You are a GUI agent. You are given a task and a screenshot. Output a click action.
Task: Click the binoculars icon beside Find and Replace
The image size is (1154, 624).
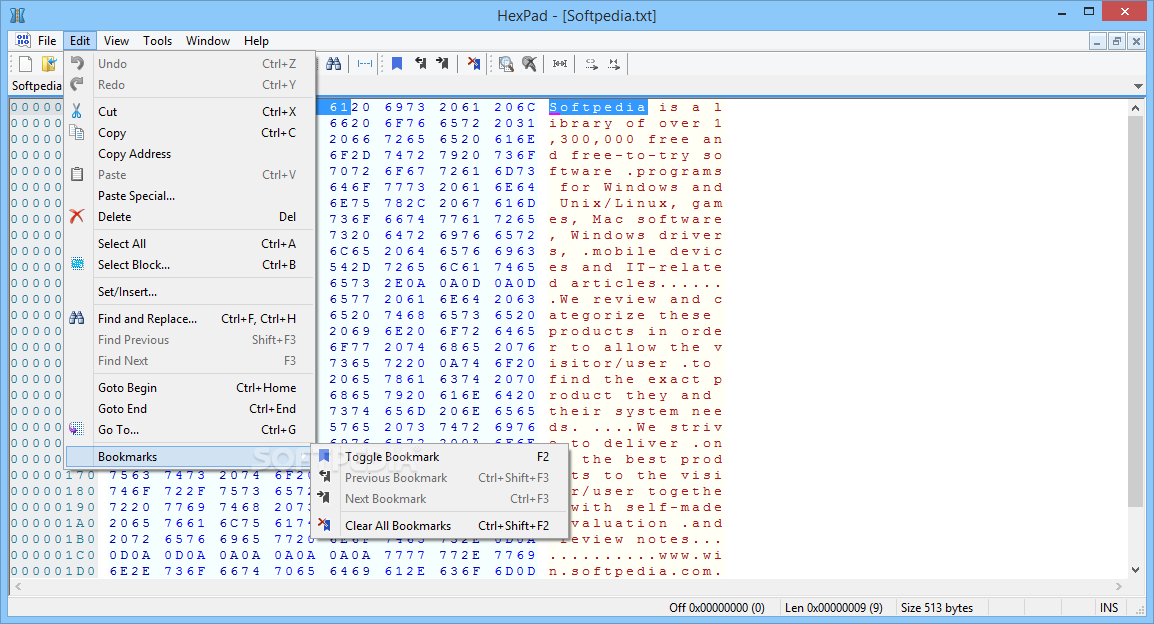tap(77, 318)
